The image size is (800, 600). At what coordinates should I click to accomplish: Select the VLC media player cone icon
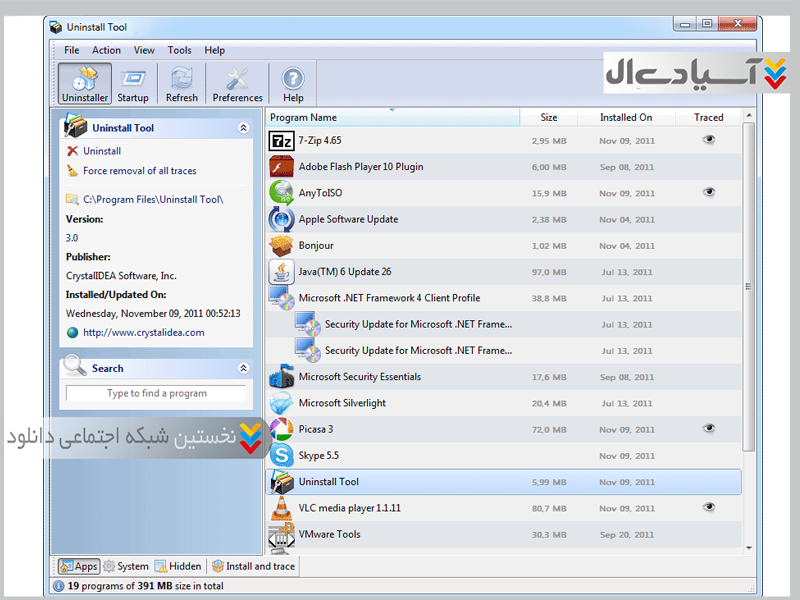click(x=281, y=508)
